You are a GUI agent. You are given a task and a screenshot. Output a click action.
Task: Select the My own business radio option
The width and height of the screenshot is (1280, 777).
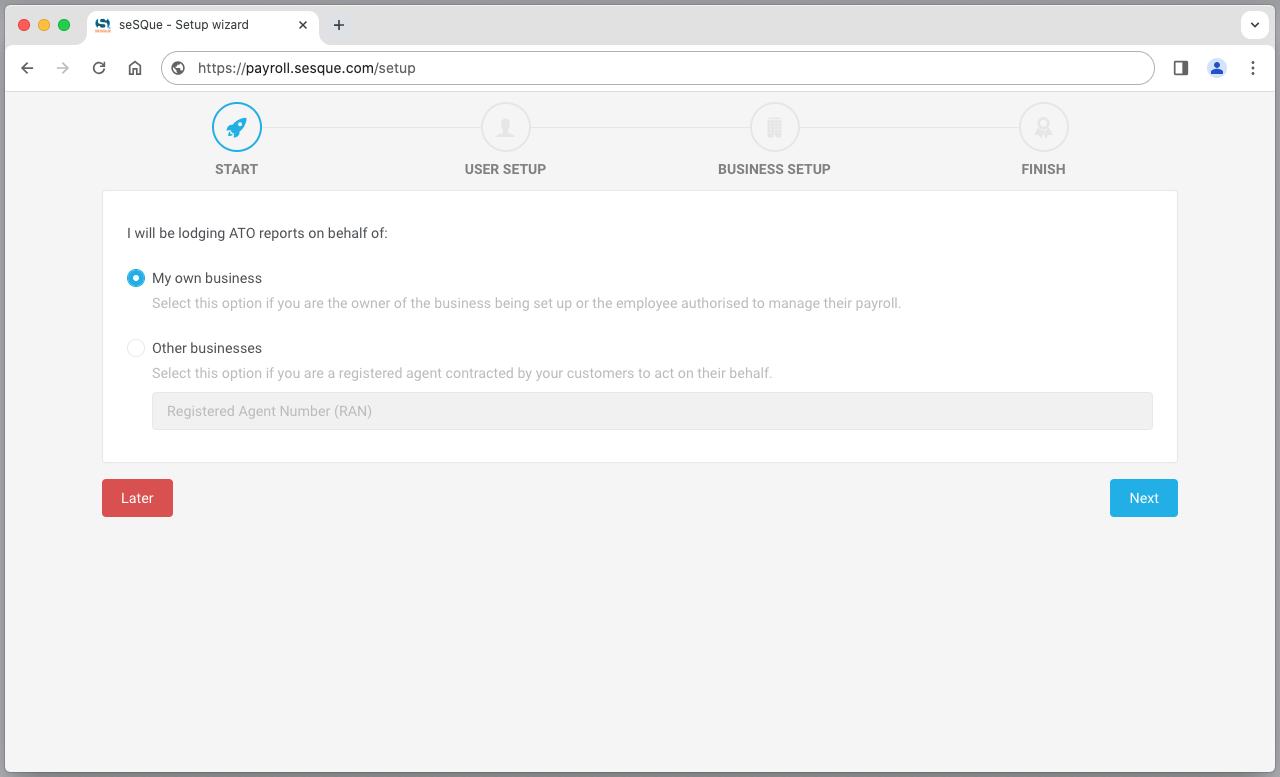coord(136,278)
